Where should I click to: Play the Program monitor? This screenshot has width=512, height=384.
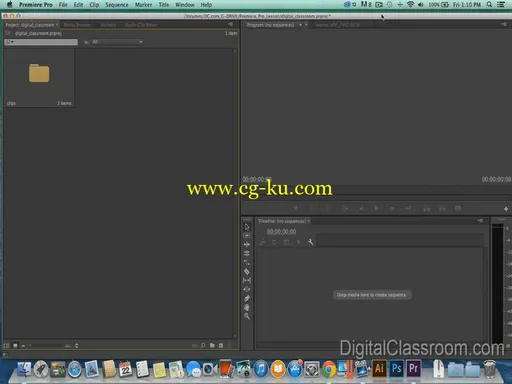point(376,208)
